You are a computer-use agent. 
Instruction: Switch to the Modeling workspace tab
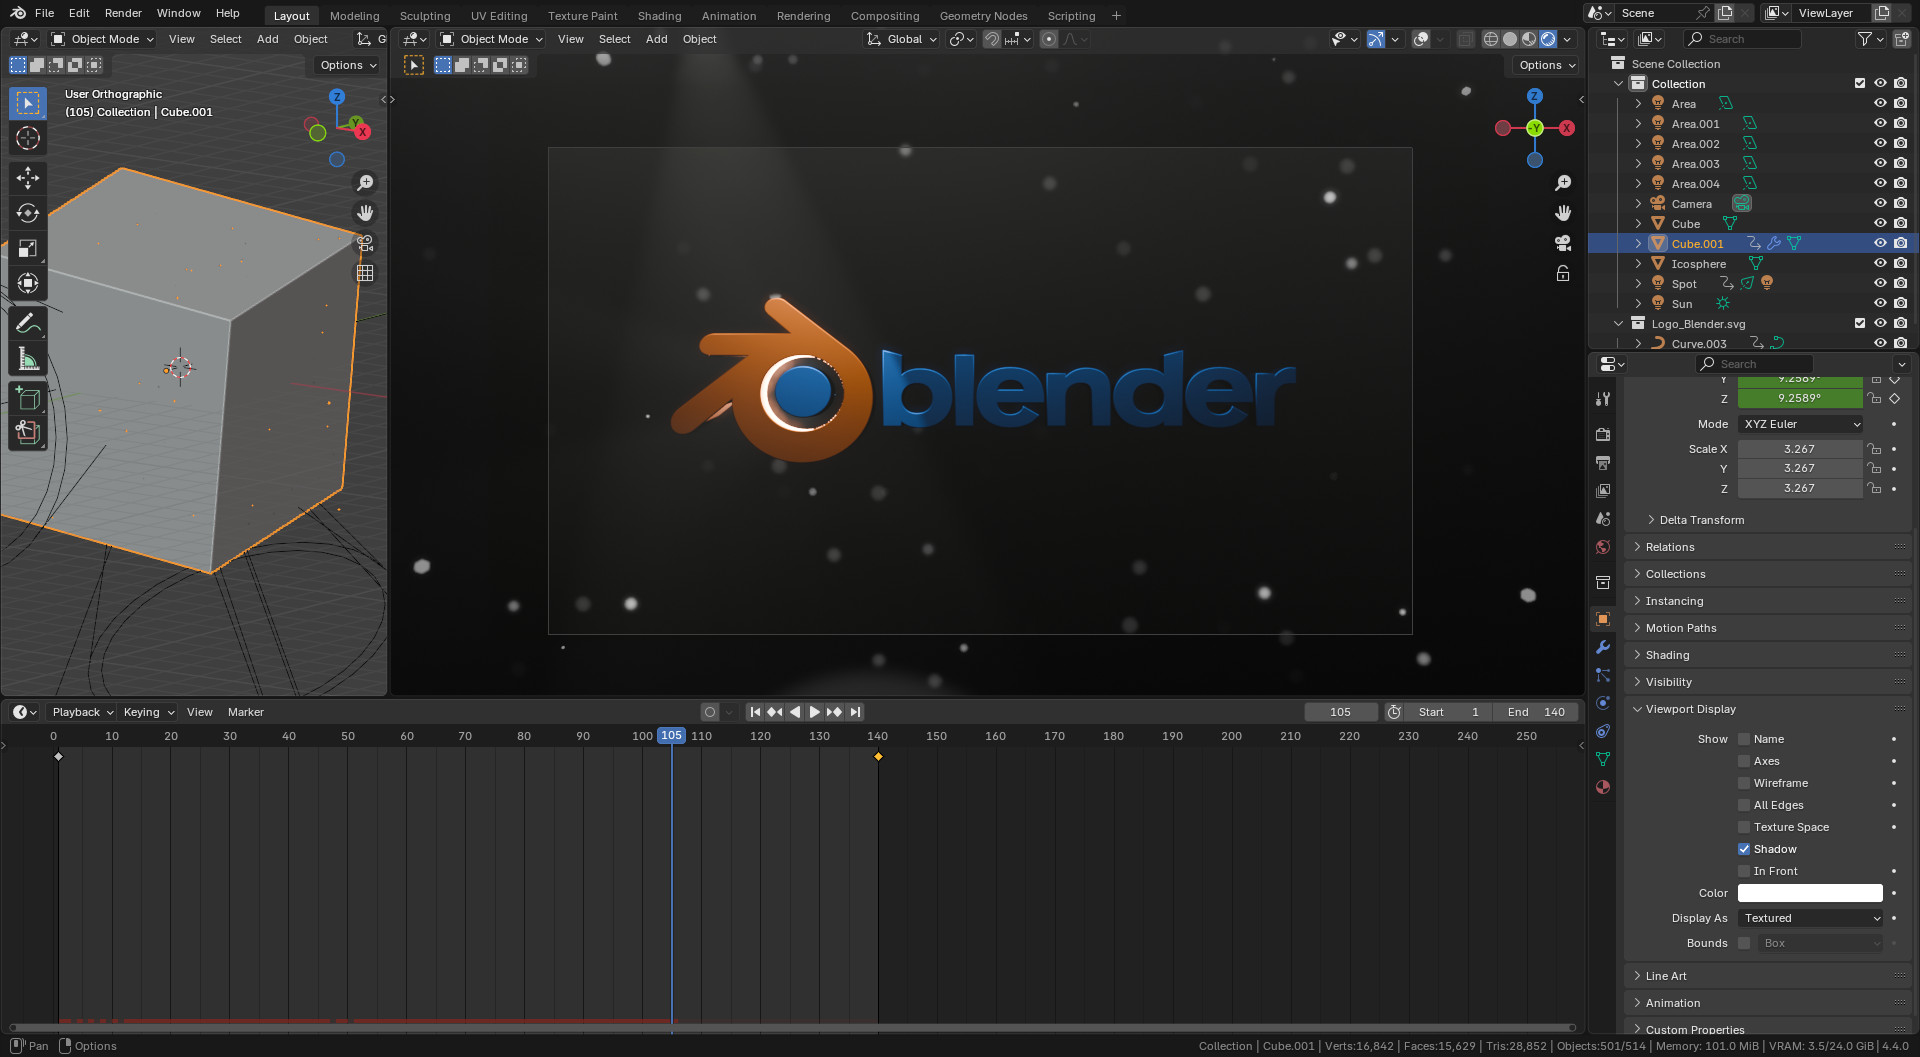click(354, 16)
